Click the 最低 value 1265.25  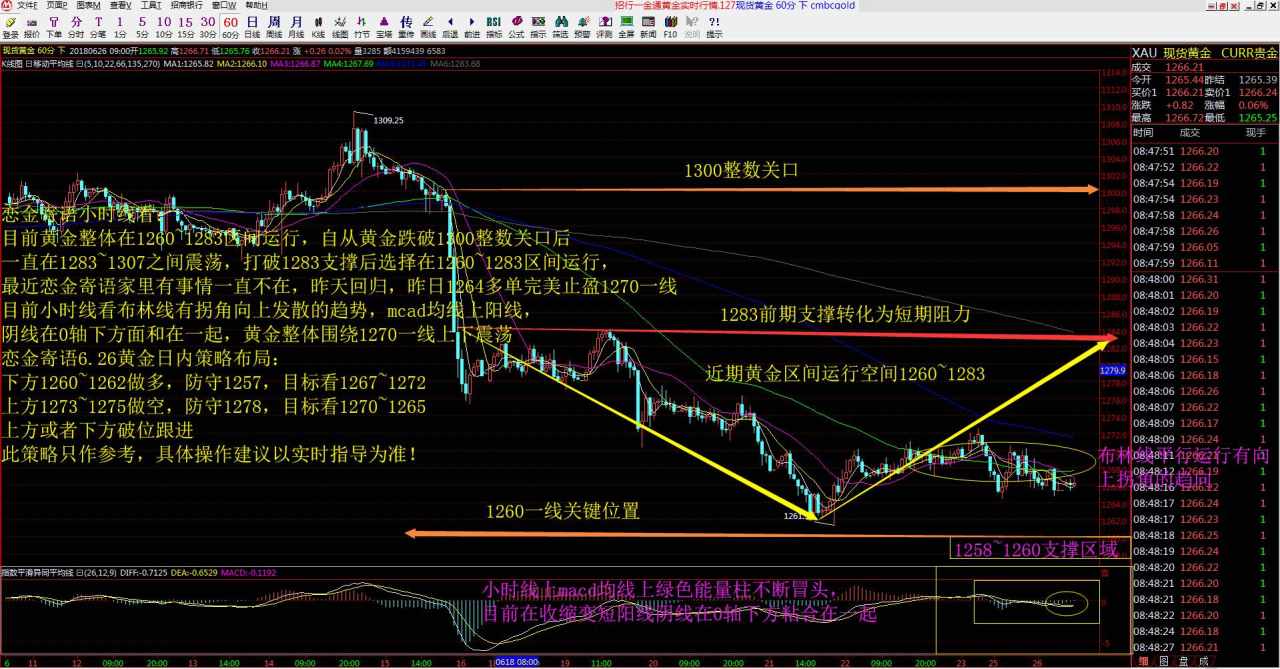click(x=1258, y=118)
